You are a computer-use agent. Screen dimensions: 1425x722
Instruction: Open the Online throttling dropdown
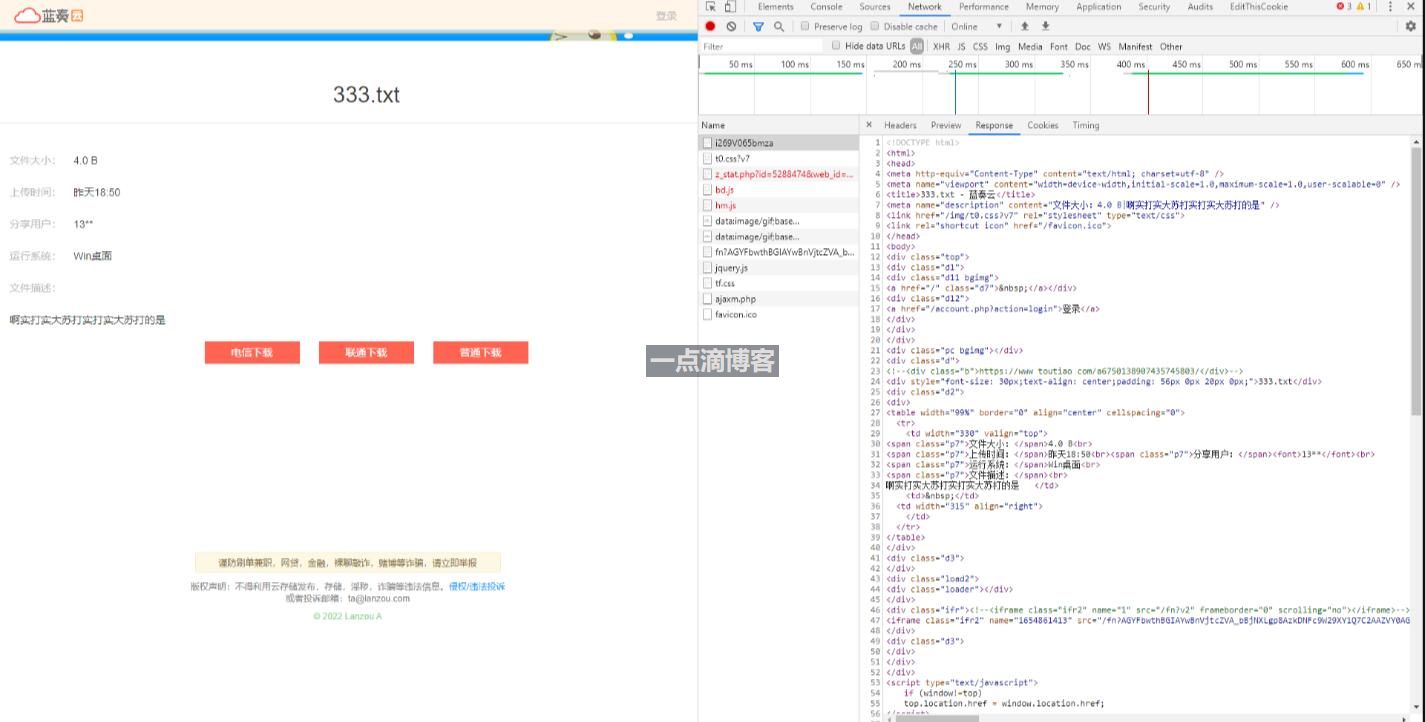[977, 26]
